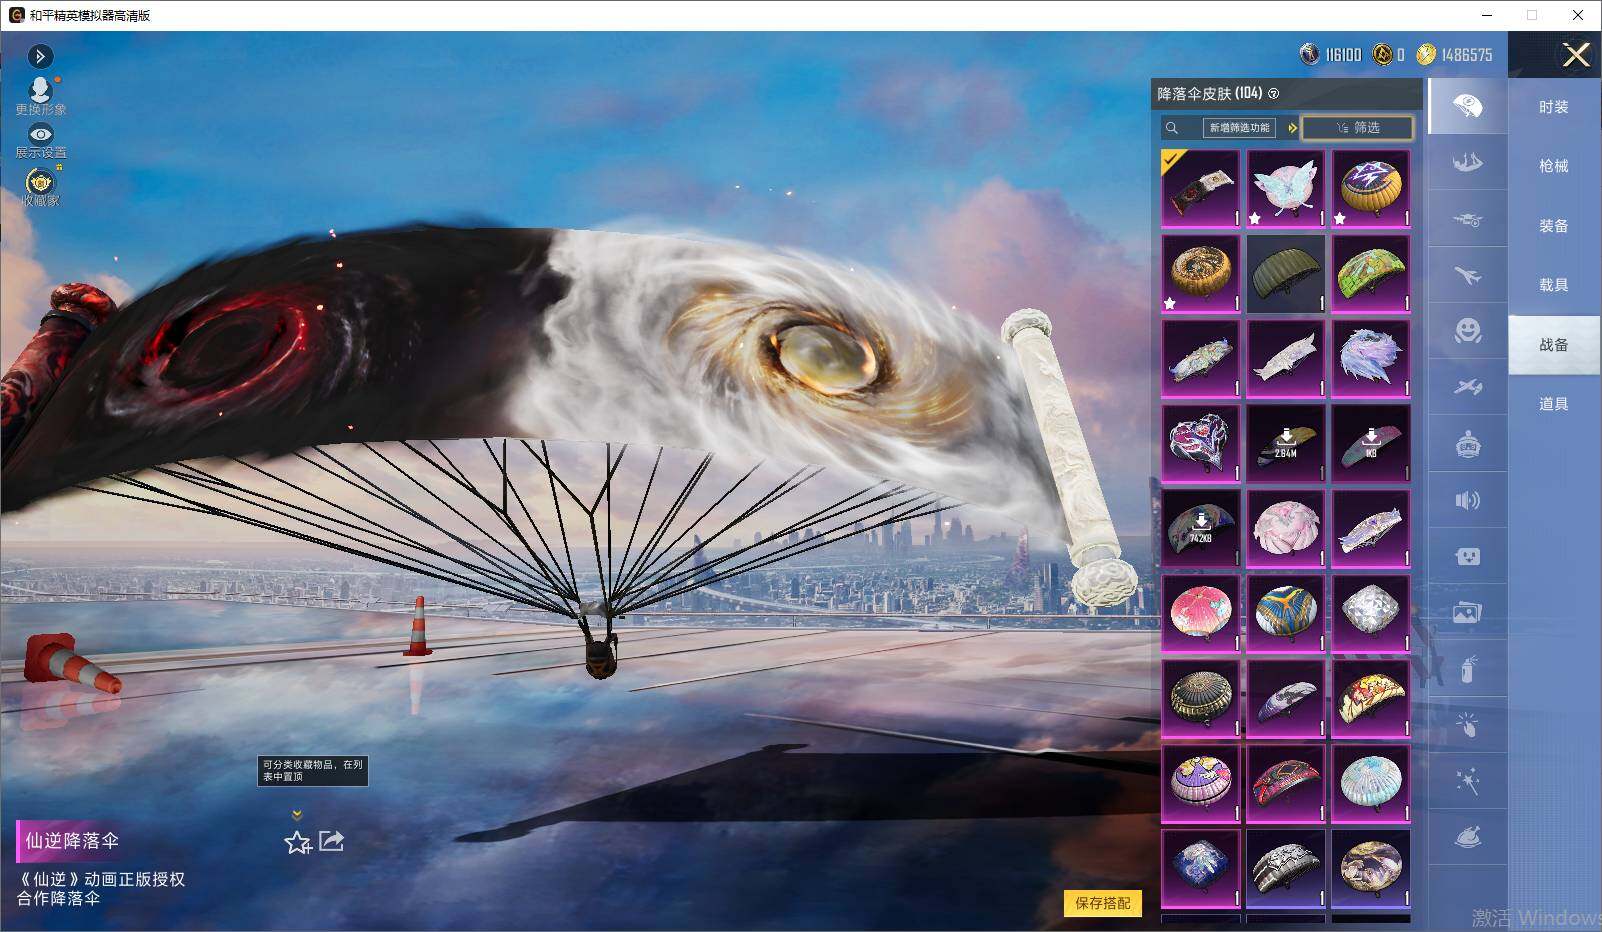Select the red and black rectangular parachute
Image resolution: width=1602 pixels, height=932 pixels.
pyautogui.click(x=1286, y=783)
